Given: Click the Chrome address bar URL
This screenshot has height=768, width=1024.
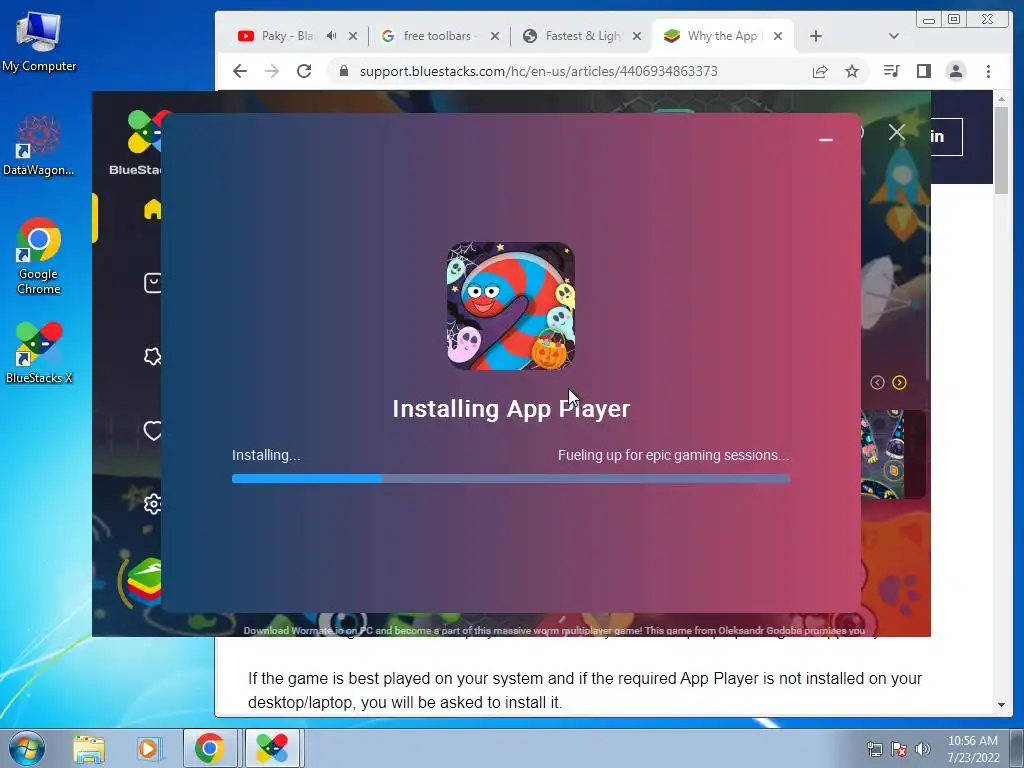Looking at the screenshot, I should [538, 71].
